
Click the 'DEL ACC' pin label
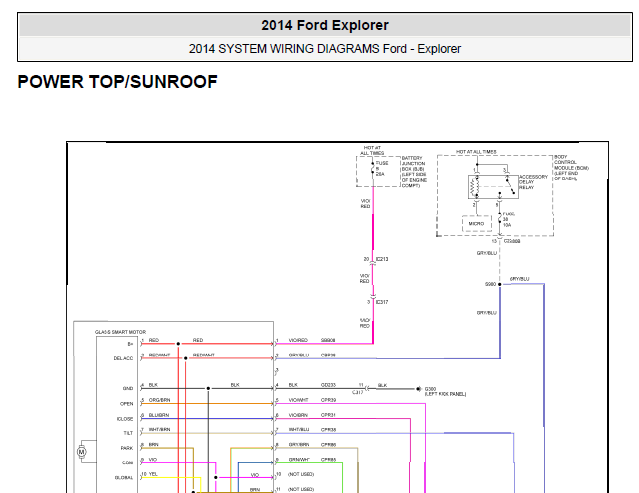tap(123, 358)
